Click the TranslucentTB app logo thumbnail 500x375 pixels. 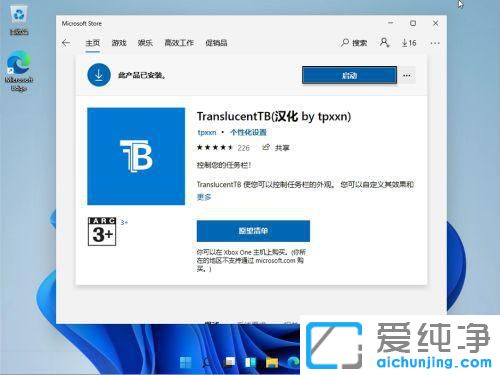136,156
